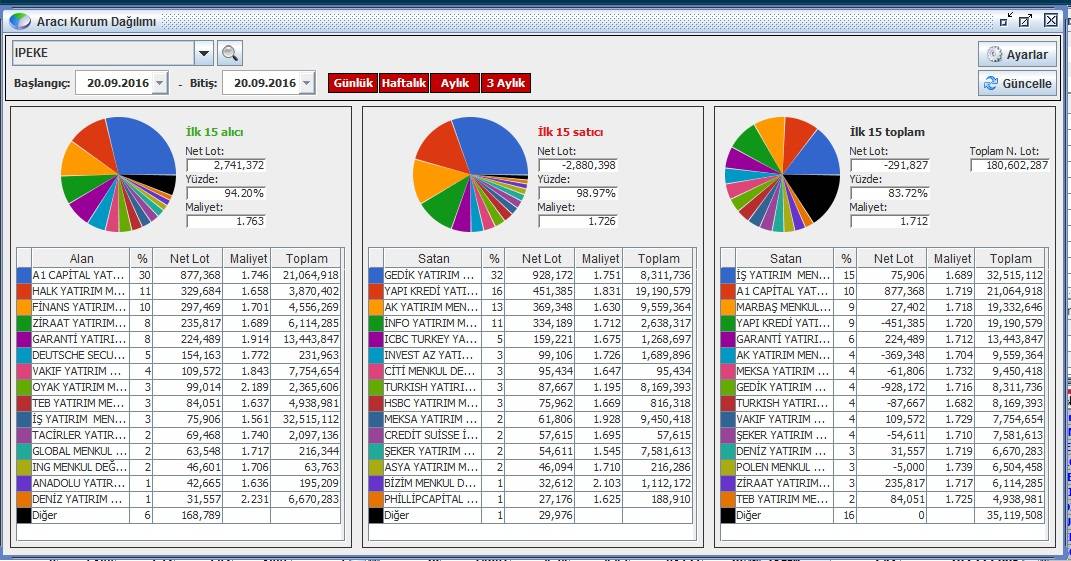Select the GEDİK YATIRIM seller row
Screen dimensions: 1071x561
(431, 275)
